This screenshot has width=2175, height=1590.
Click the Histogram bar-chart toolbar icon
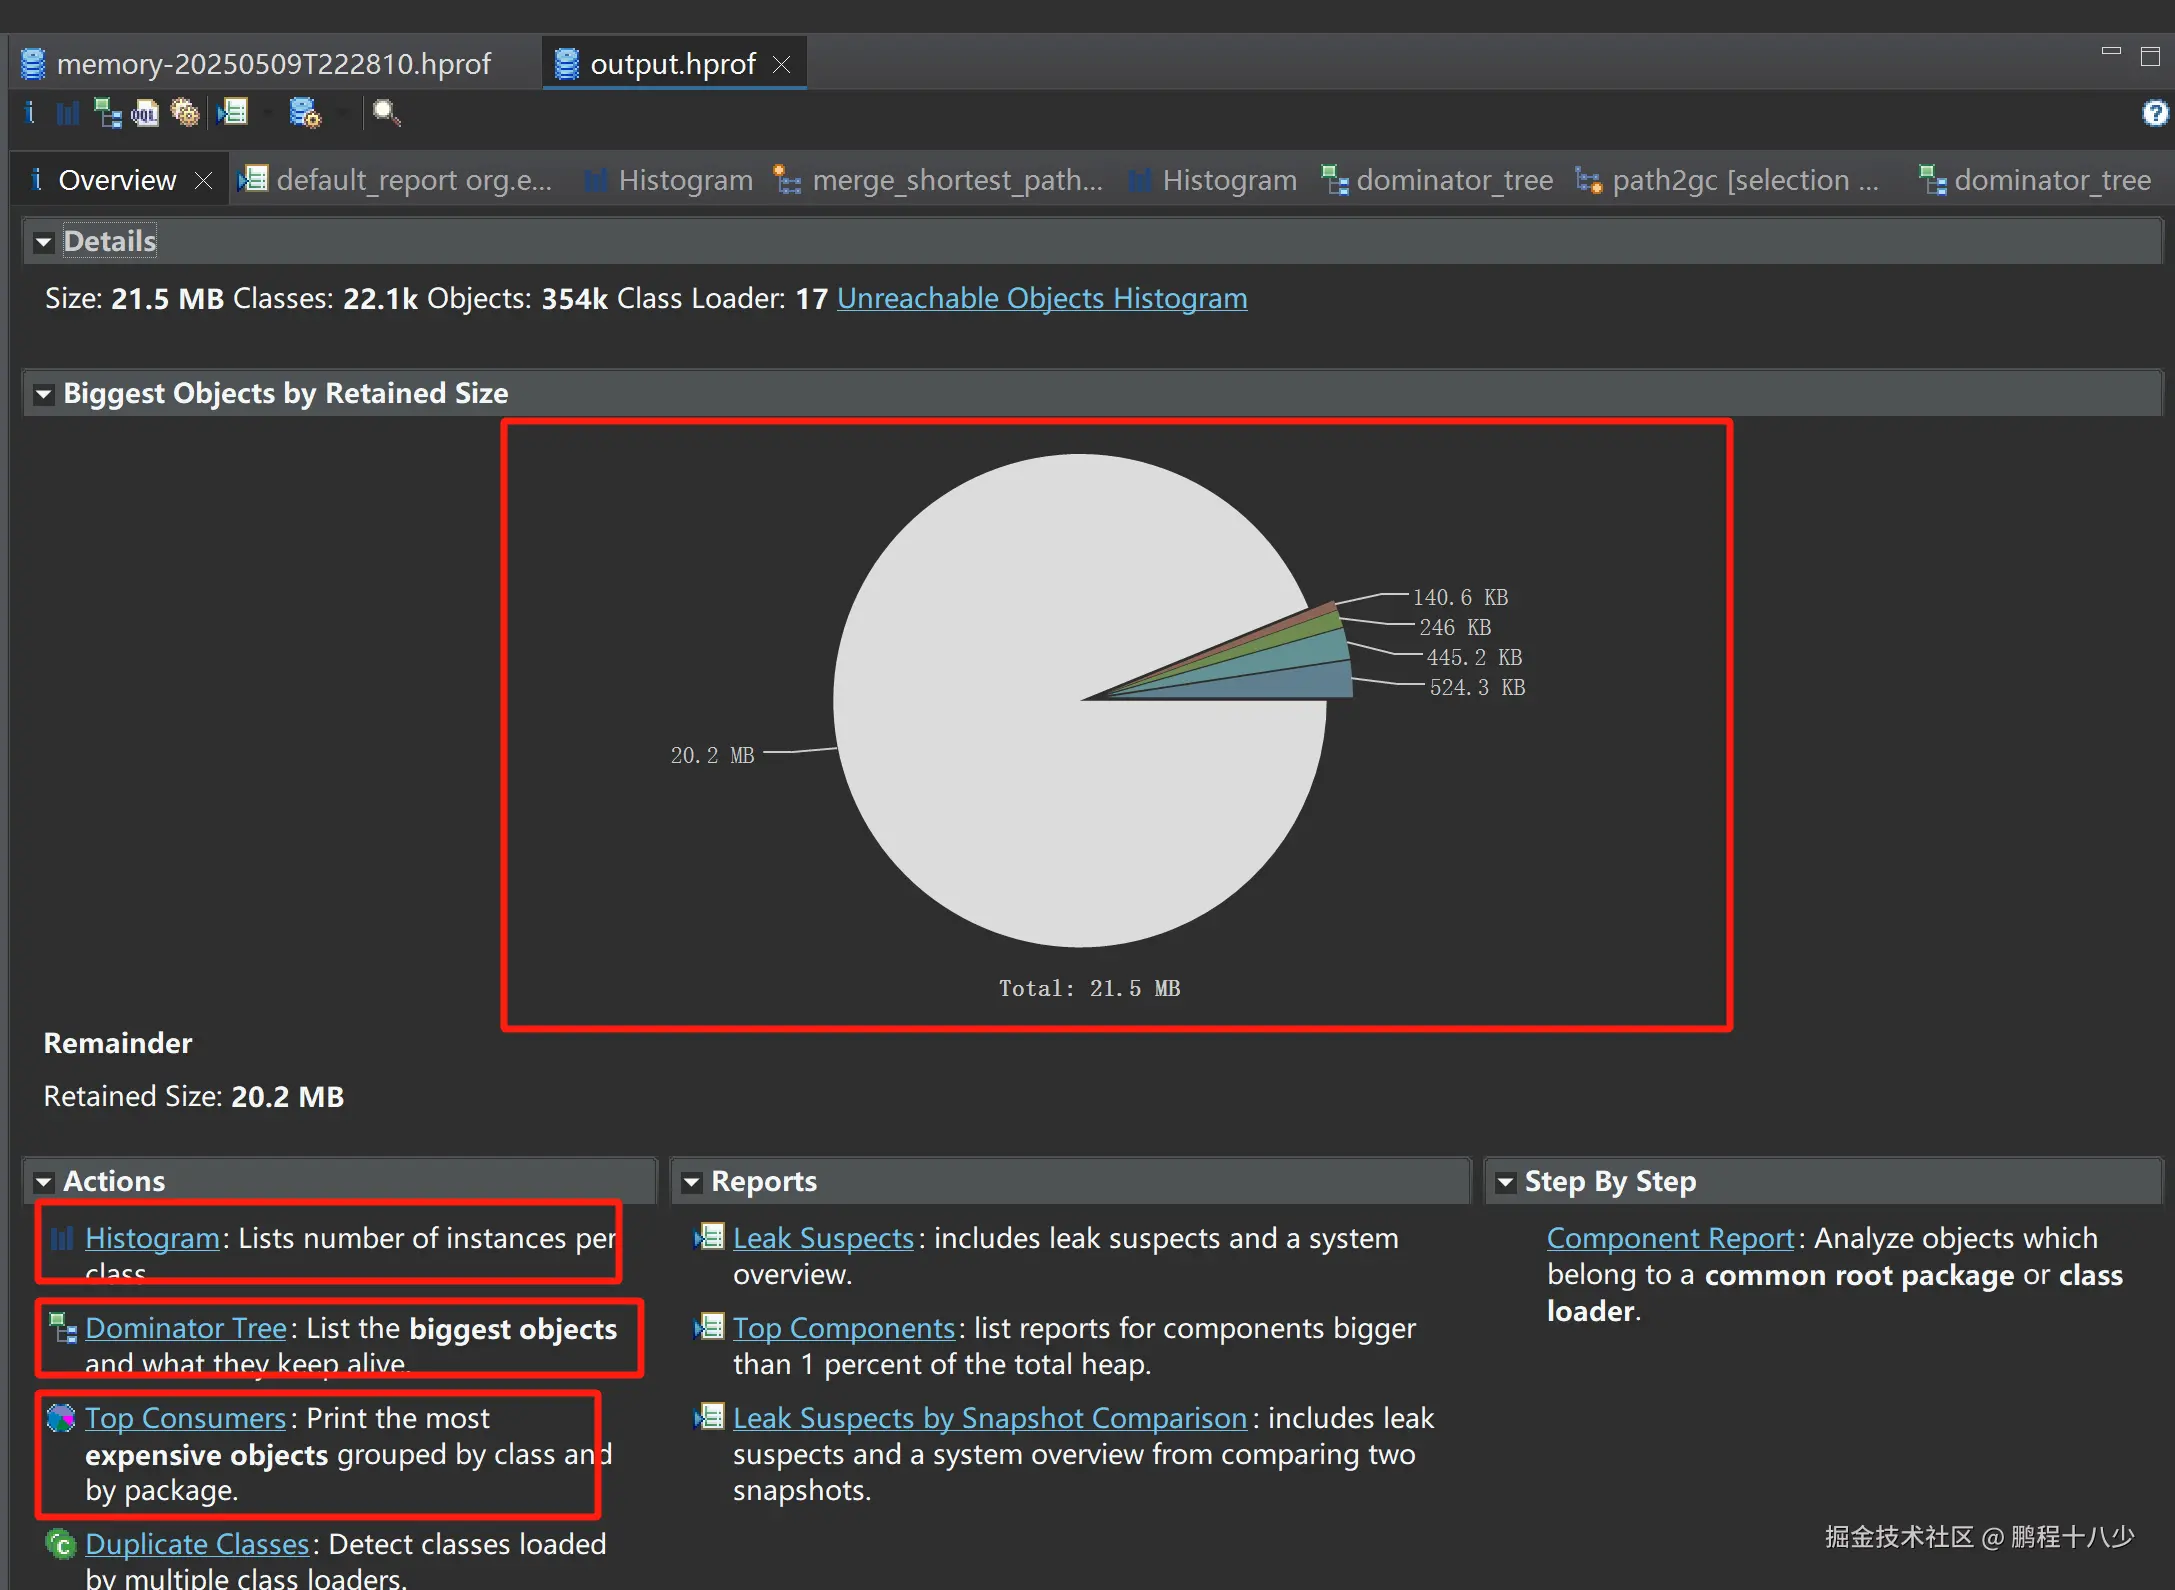pyautogui.click(x=67, y=113)
